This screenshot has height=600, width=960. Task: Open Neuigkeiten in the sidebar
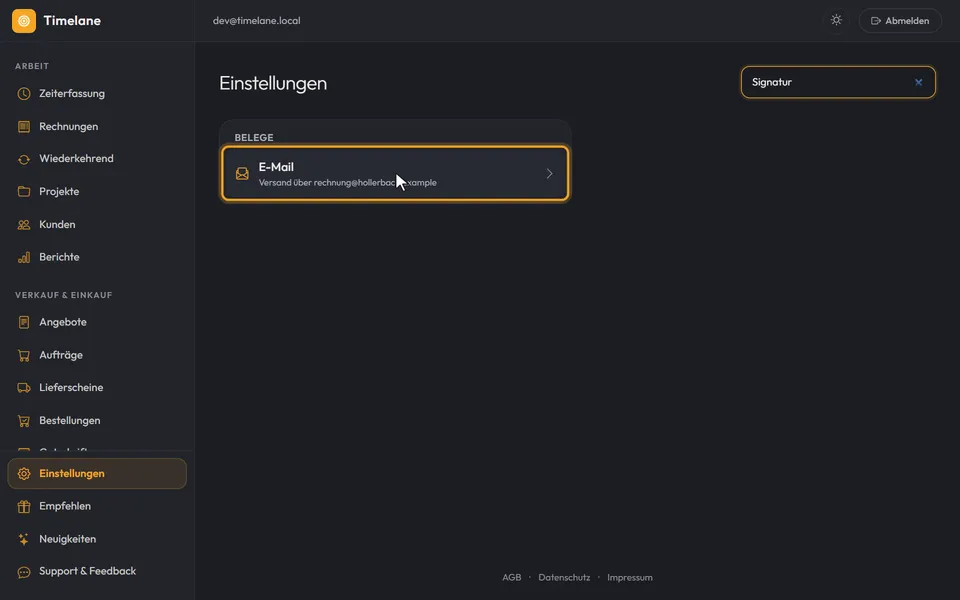click(x=97, y=539)
